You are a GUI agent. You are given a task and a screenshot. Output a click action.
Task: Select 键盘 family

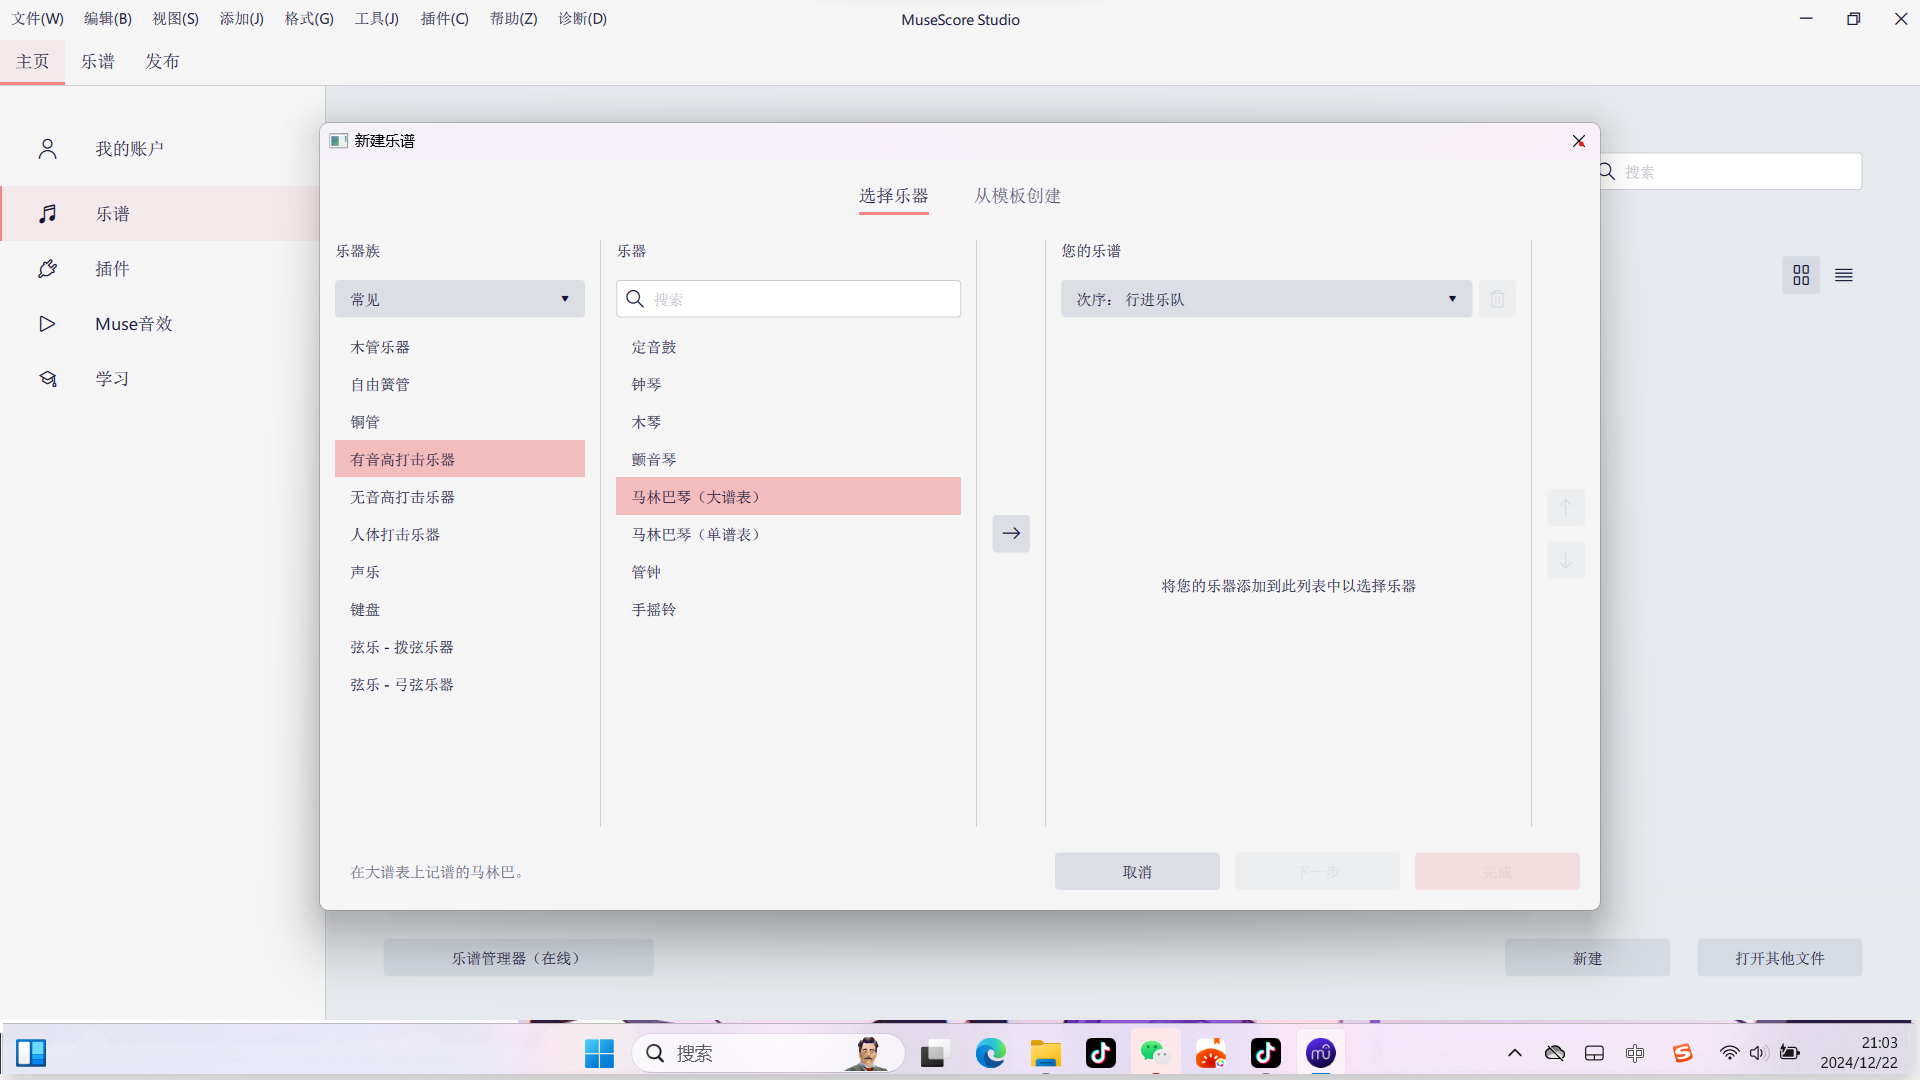tap(460, 609)
